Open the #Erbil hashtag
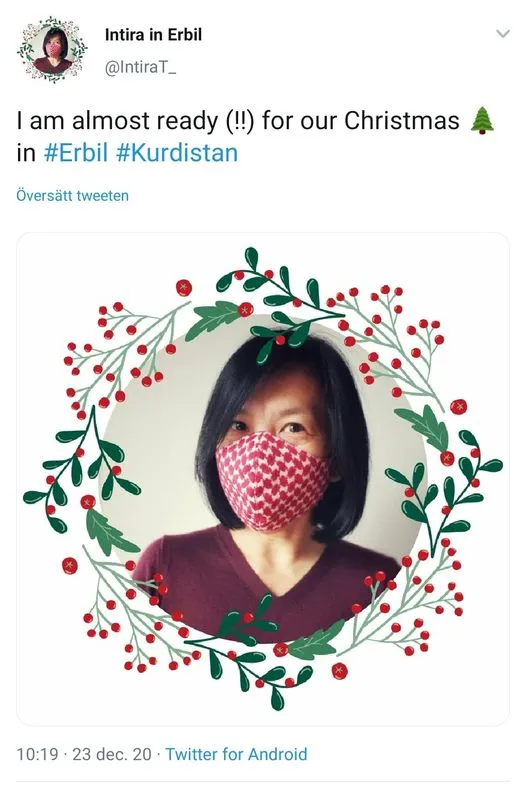The image size is (526, 786). [x=76, y=152]
